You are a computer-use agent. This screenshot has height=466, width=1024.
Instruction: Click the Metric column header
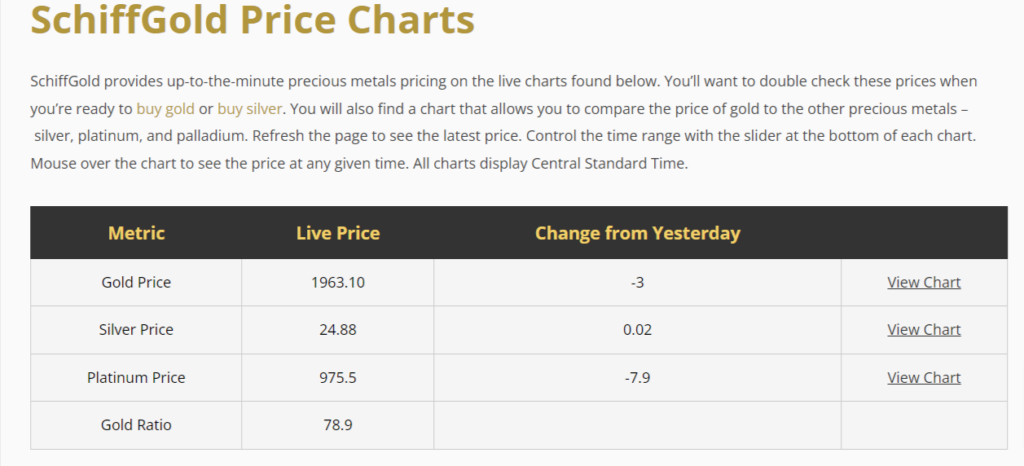tap(136, 233)
